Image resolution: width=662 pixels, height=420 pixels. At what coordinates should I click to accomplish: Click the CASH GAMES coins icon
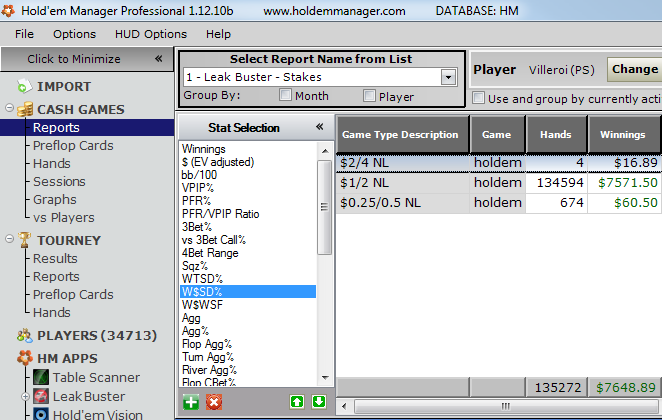pos(25,109)
